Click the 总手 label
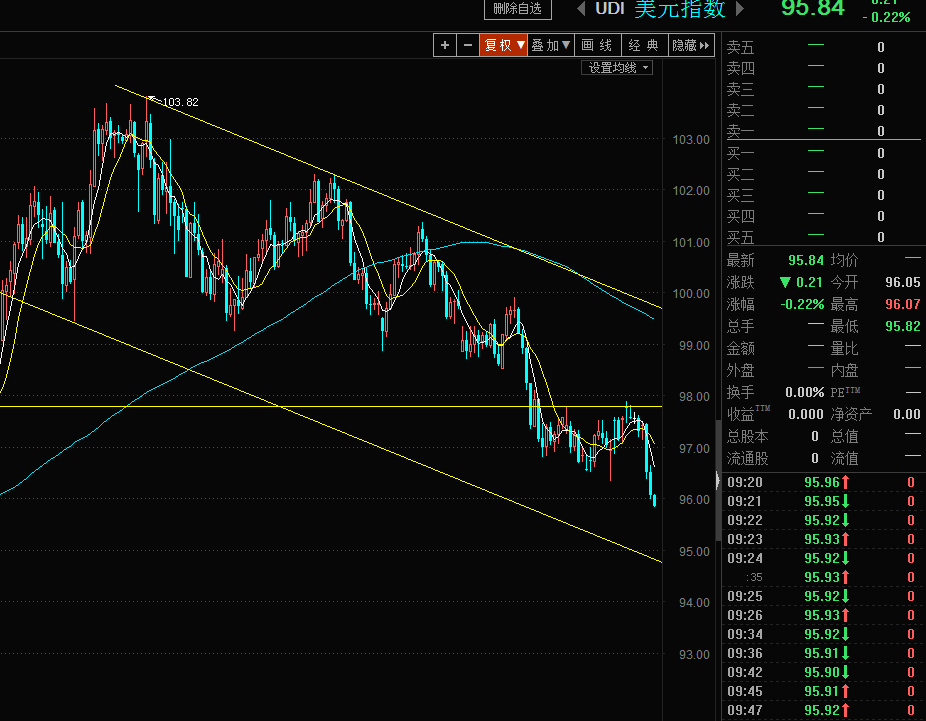926x721 pixels. (x=741, y=327)
